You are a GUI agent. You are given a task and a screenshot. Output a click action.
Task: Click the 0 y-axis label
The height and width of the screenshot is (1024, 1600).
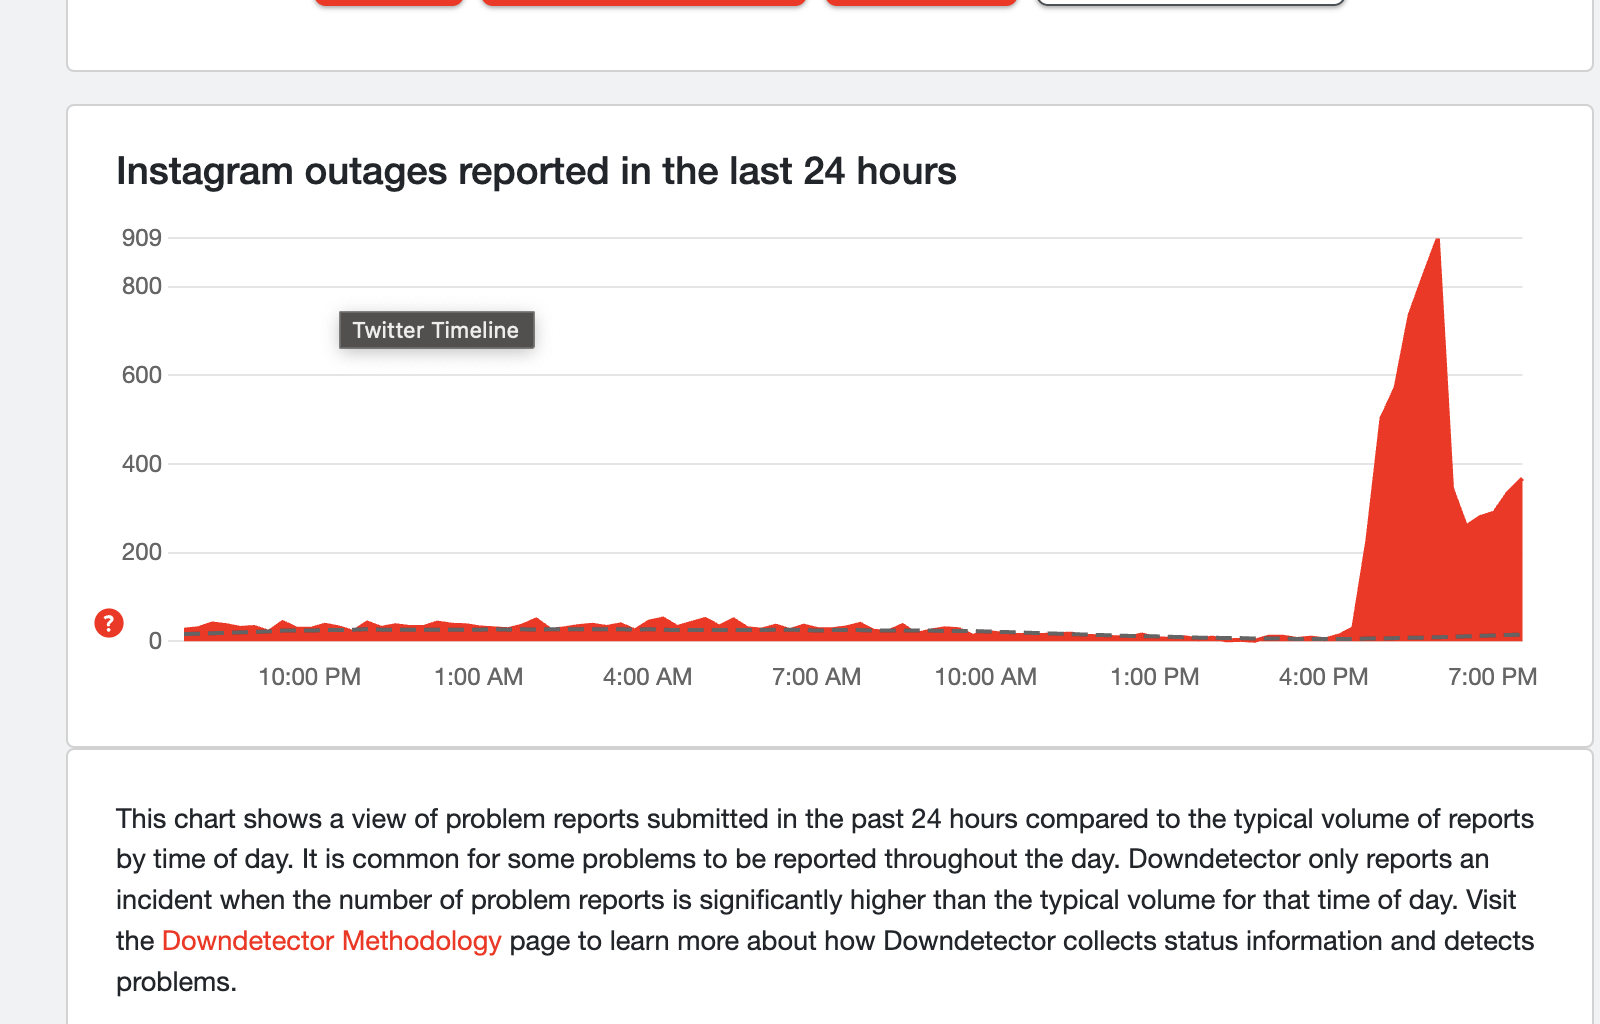coord(155,641)
